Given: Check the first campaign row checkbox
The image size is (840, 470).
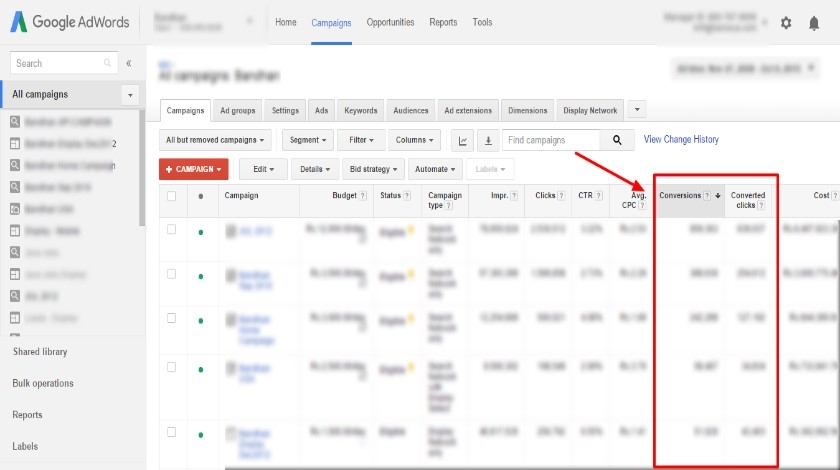Looking at the screenshot, I should click(x=172, y=230).
